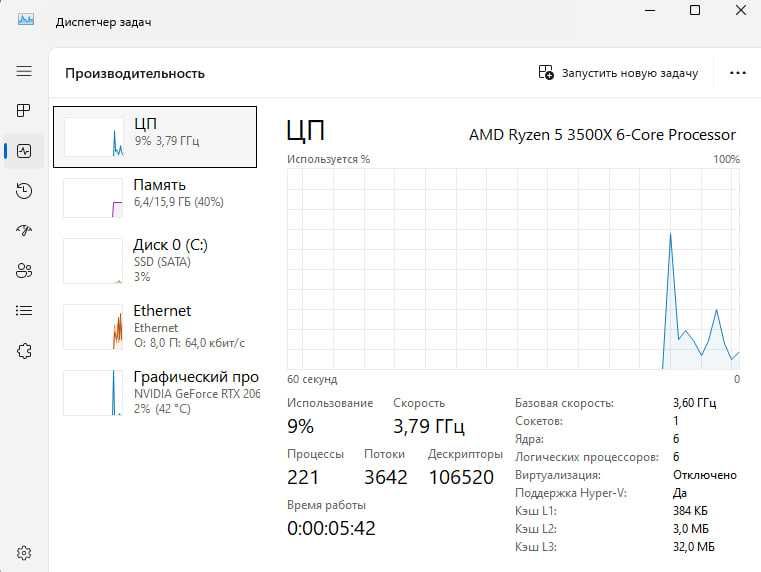Click the Кэш L3 value 32,0 МБ

click(x=694, y=547)
